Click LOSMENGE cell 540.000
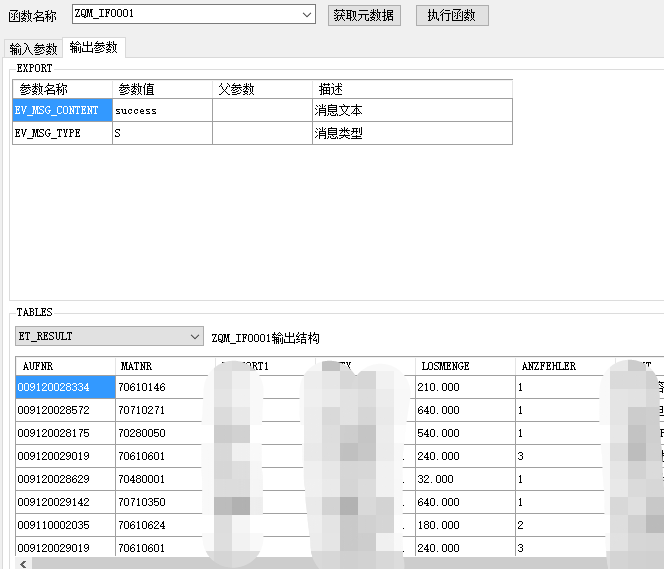The width and height of the screenshot is (664, 569). coord(465,433)
